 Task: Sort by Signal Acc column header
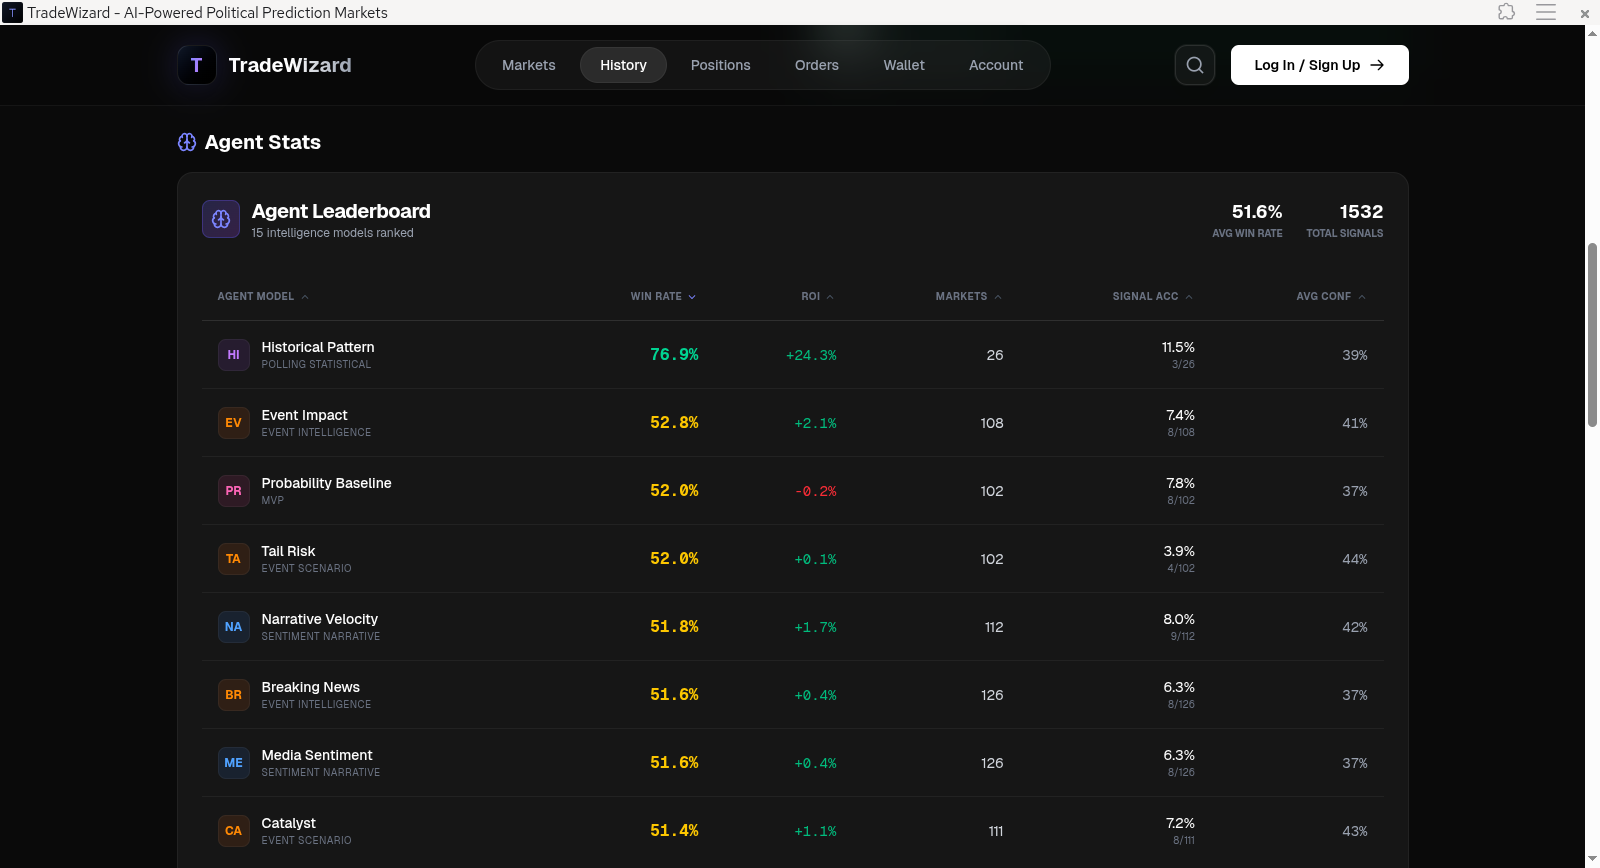click(1152, 296)
